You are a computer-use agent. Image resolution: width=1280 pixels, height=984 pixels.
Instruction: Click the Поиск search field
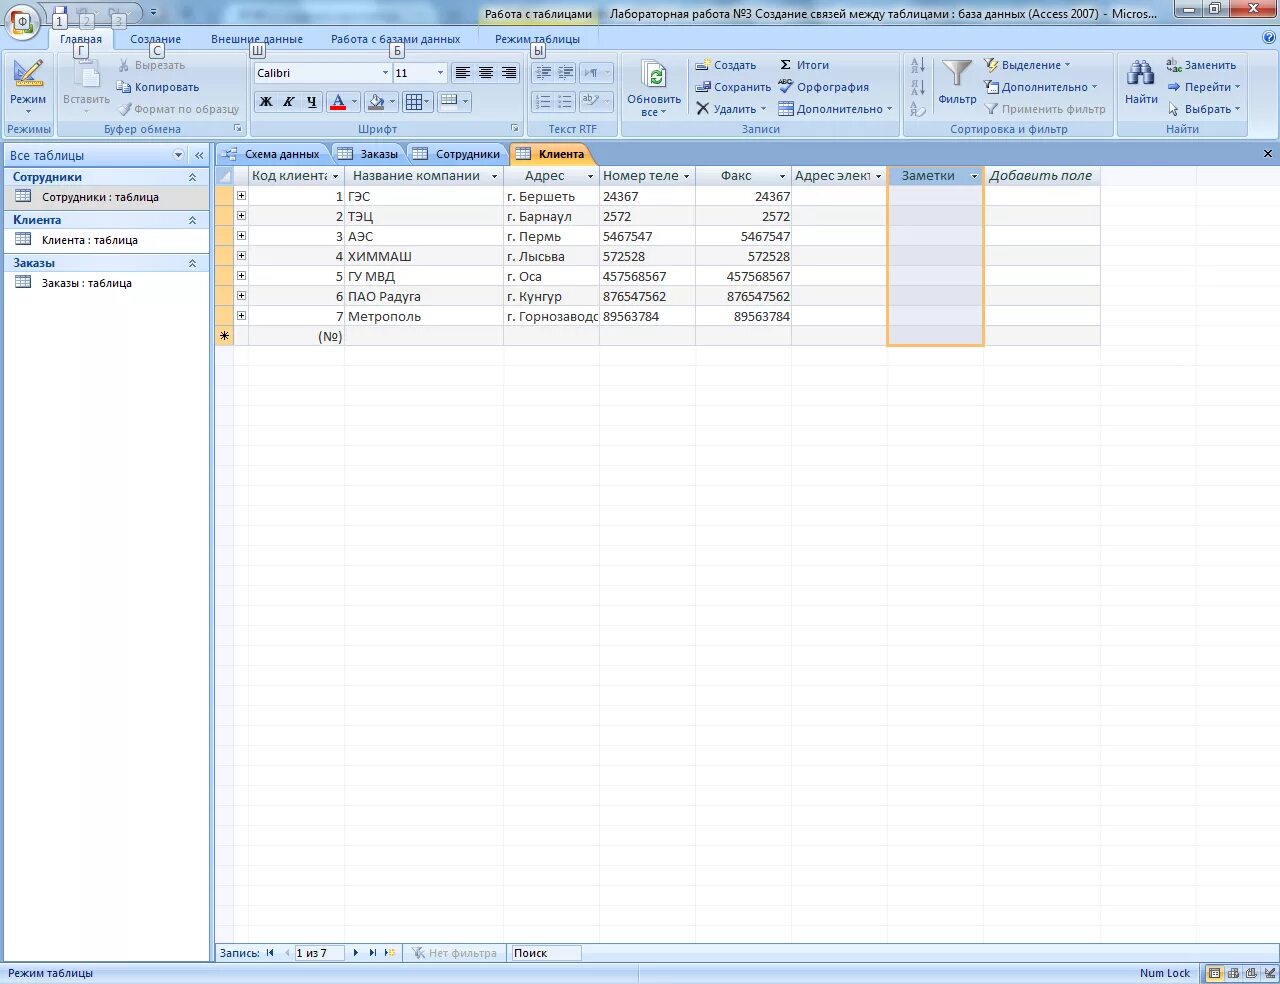545,953
